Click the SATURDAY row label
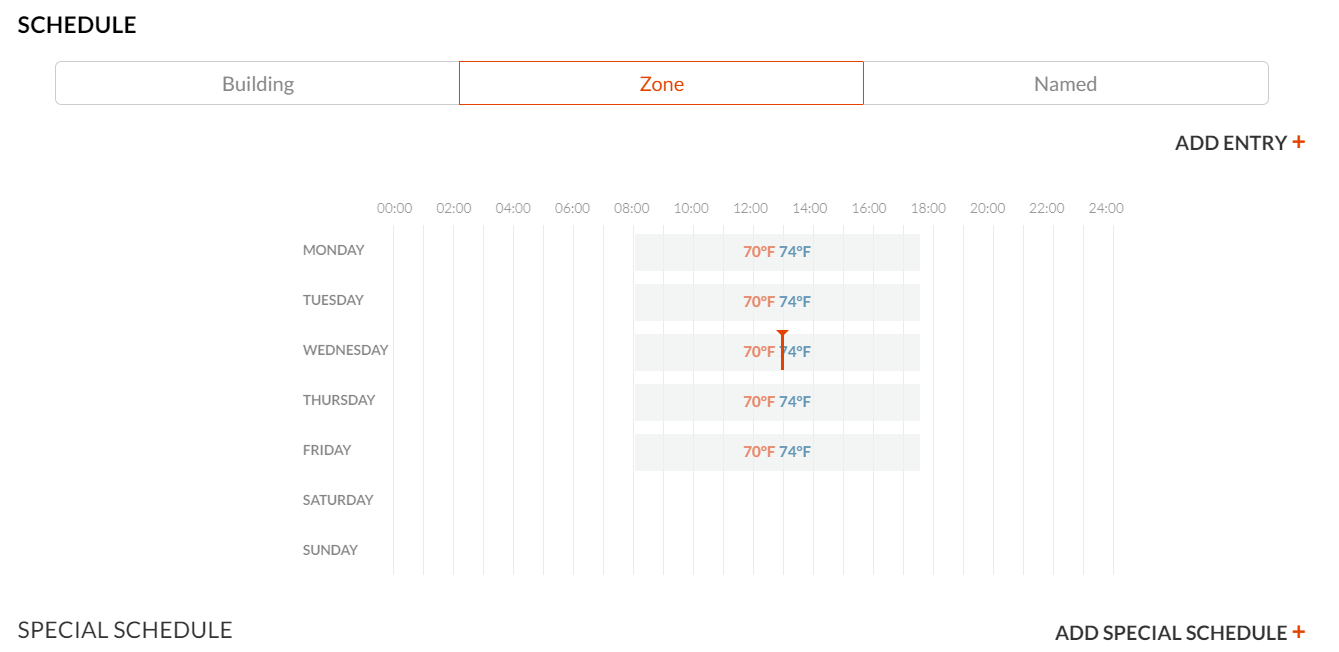 click(337, 500)
